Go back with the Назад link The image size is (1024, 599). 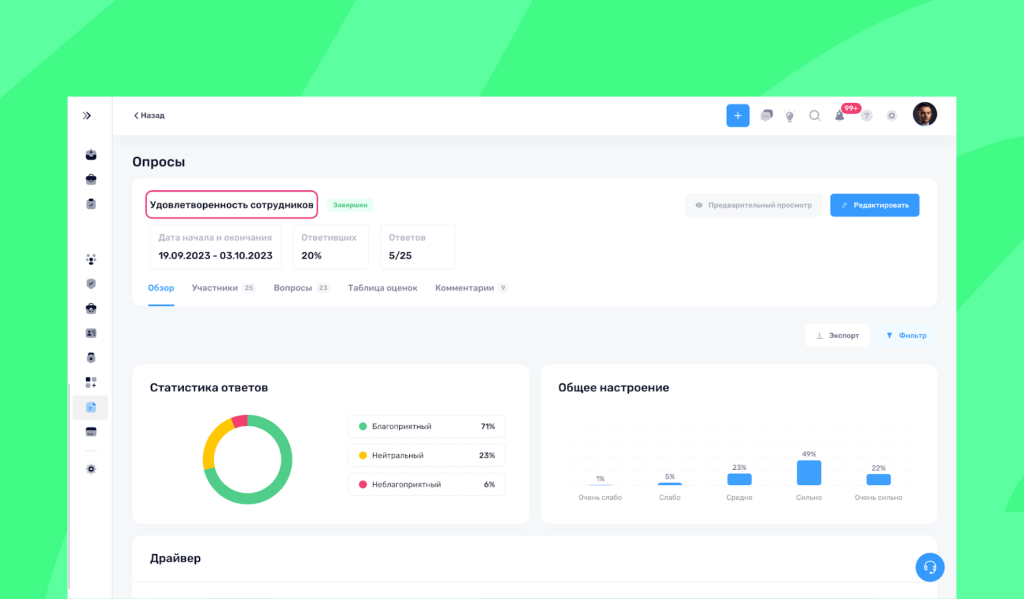149,116
